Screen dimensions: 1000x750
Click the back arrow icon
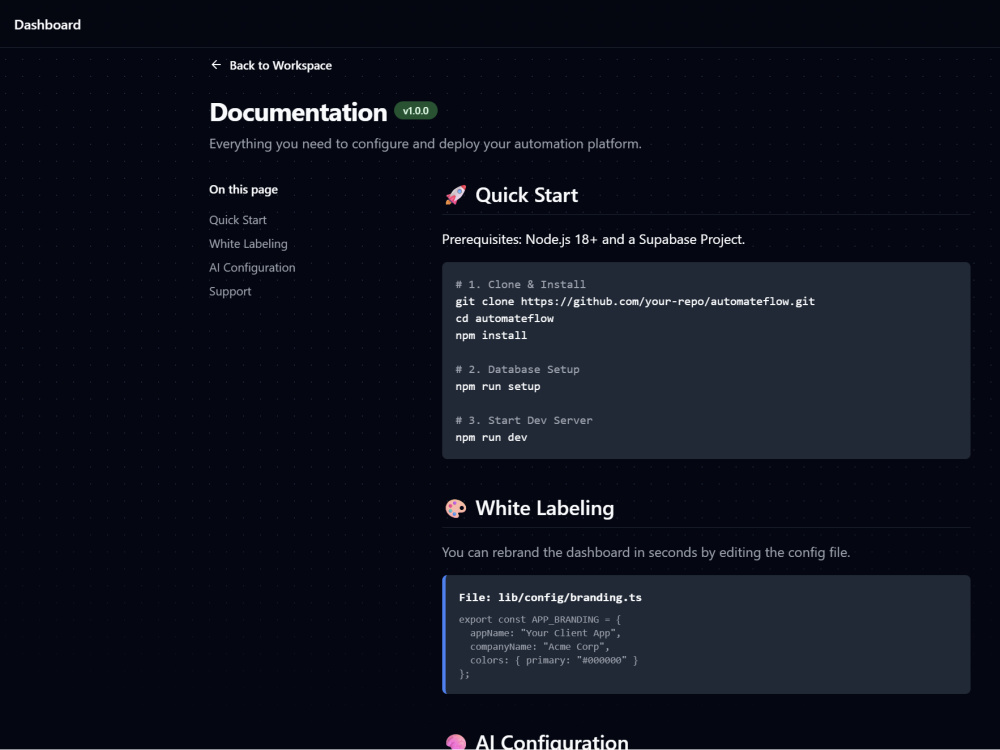(x=216, y=65)
